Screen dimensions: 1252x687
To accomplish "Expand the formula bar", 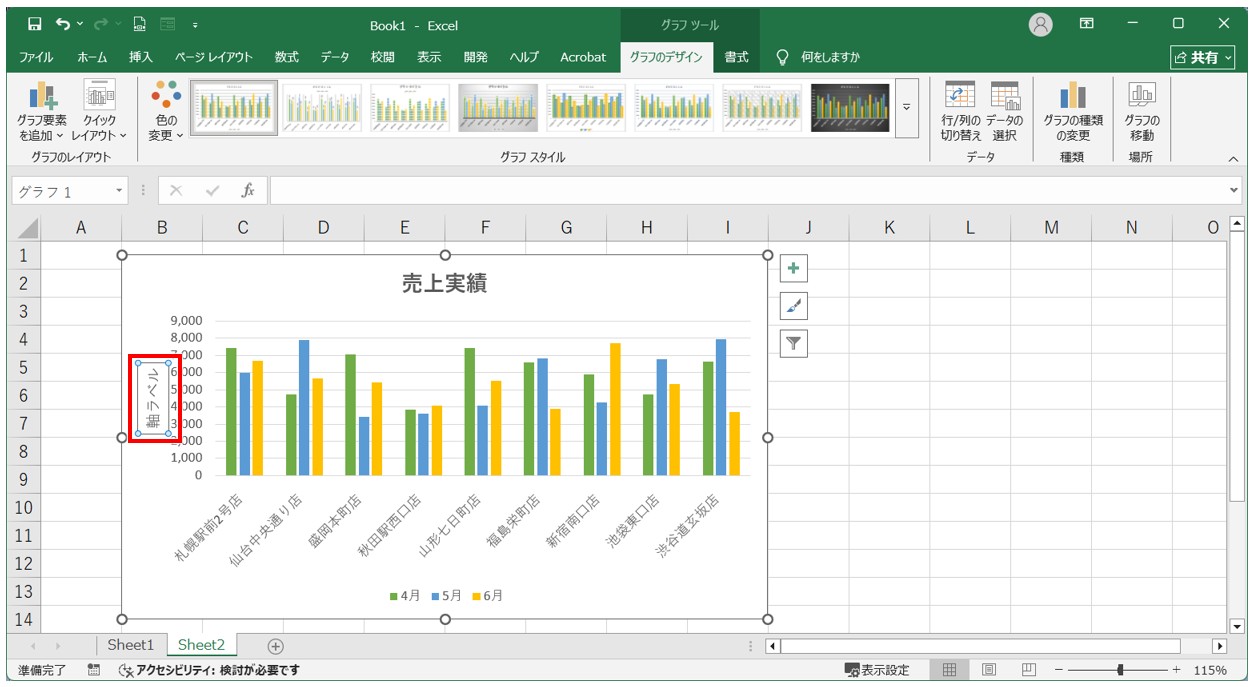I will 1233,190.
